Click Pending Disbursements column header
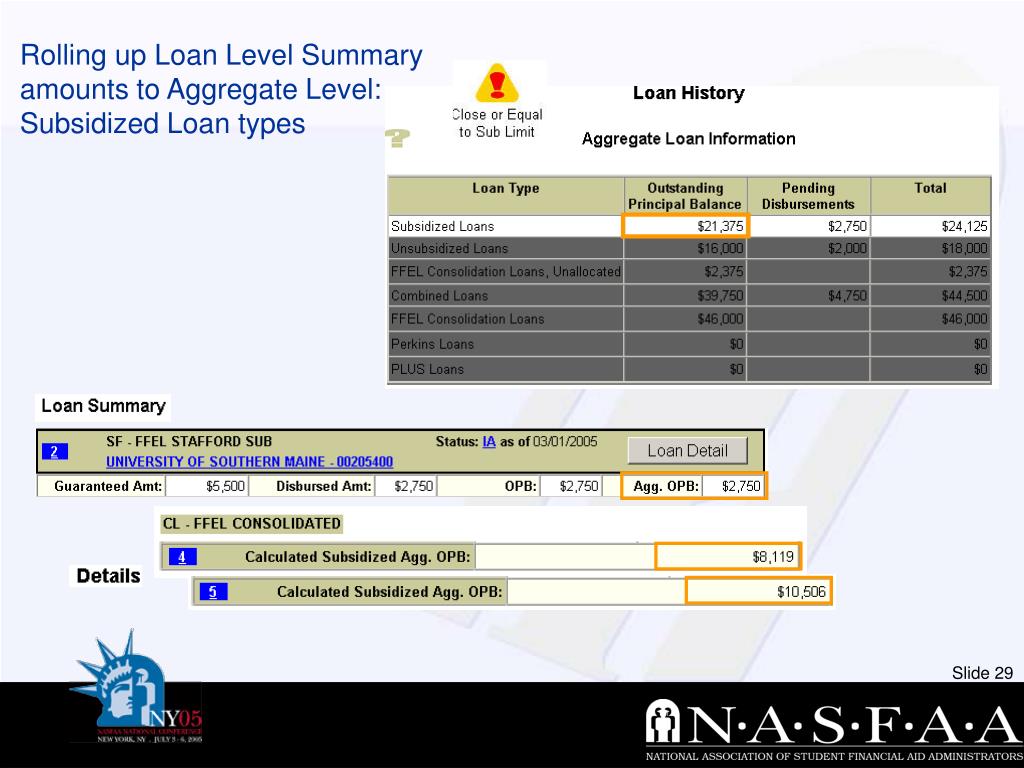Screen dimensions: 1024x768 coord(808,196)
